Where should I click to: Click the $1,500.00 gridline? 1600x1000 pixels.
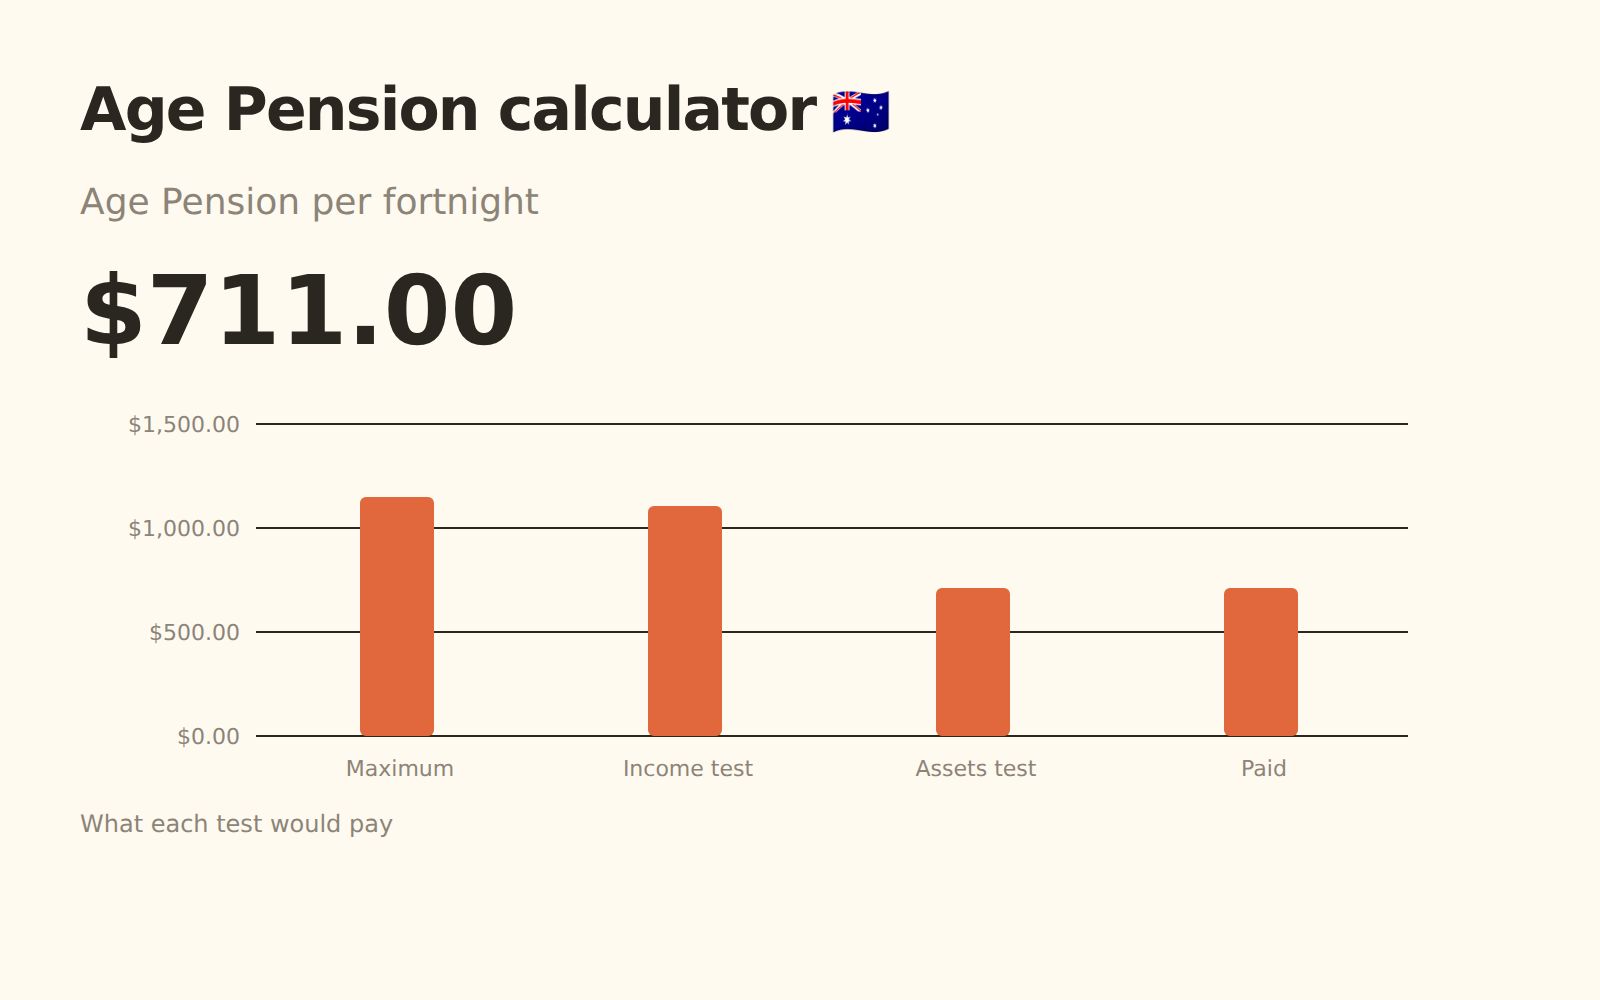tap(832, 424)
